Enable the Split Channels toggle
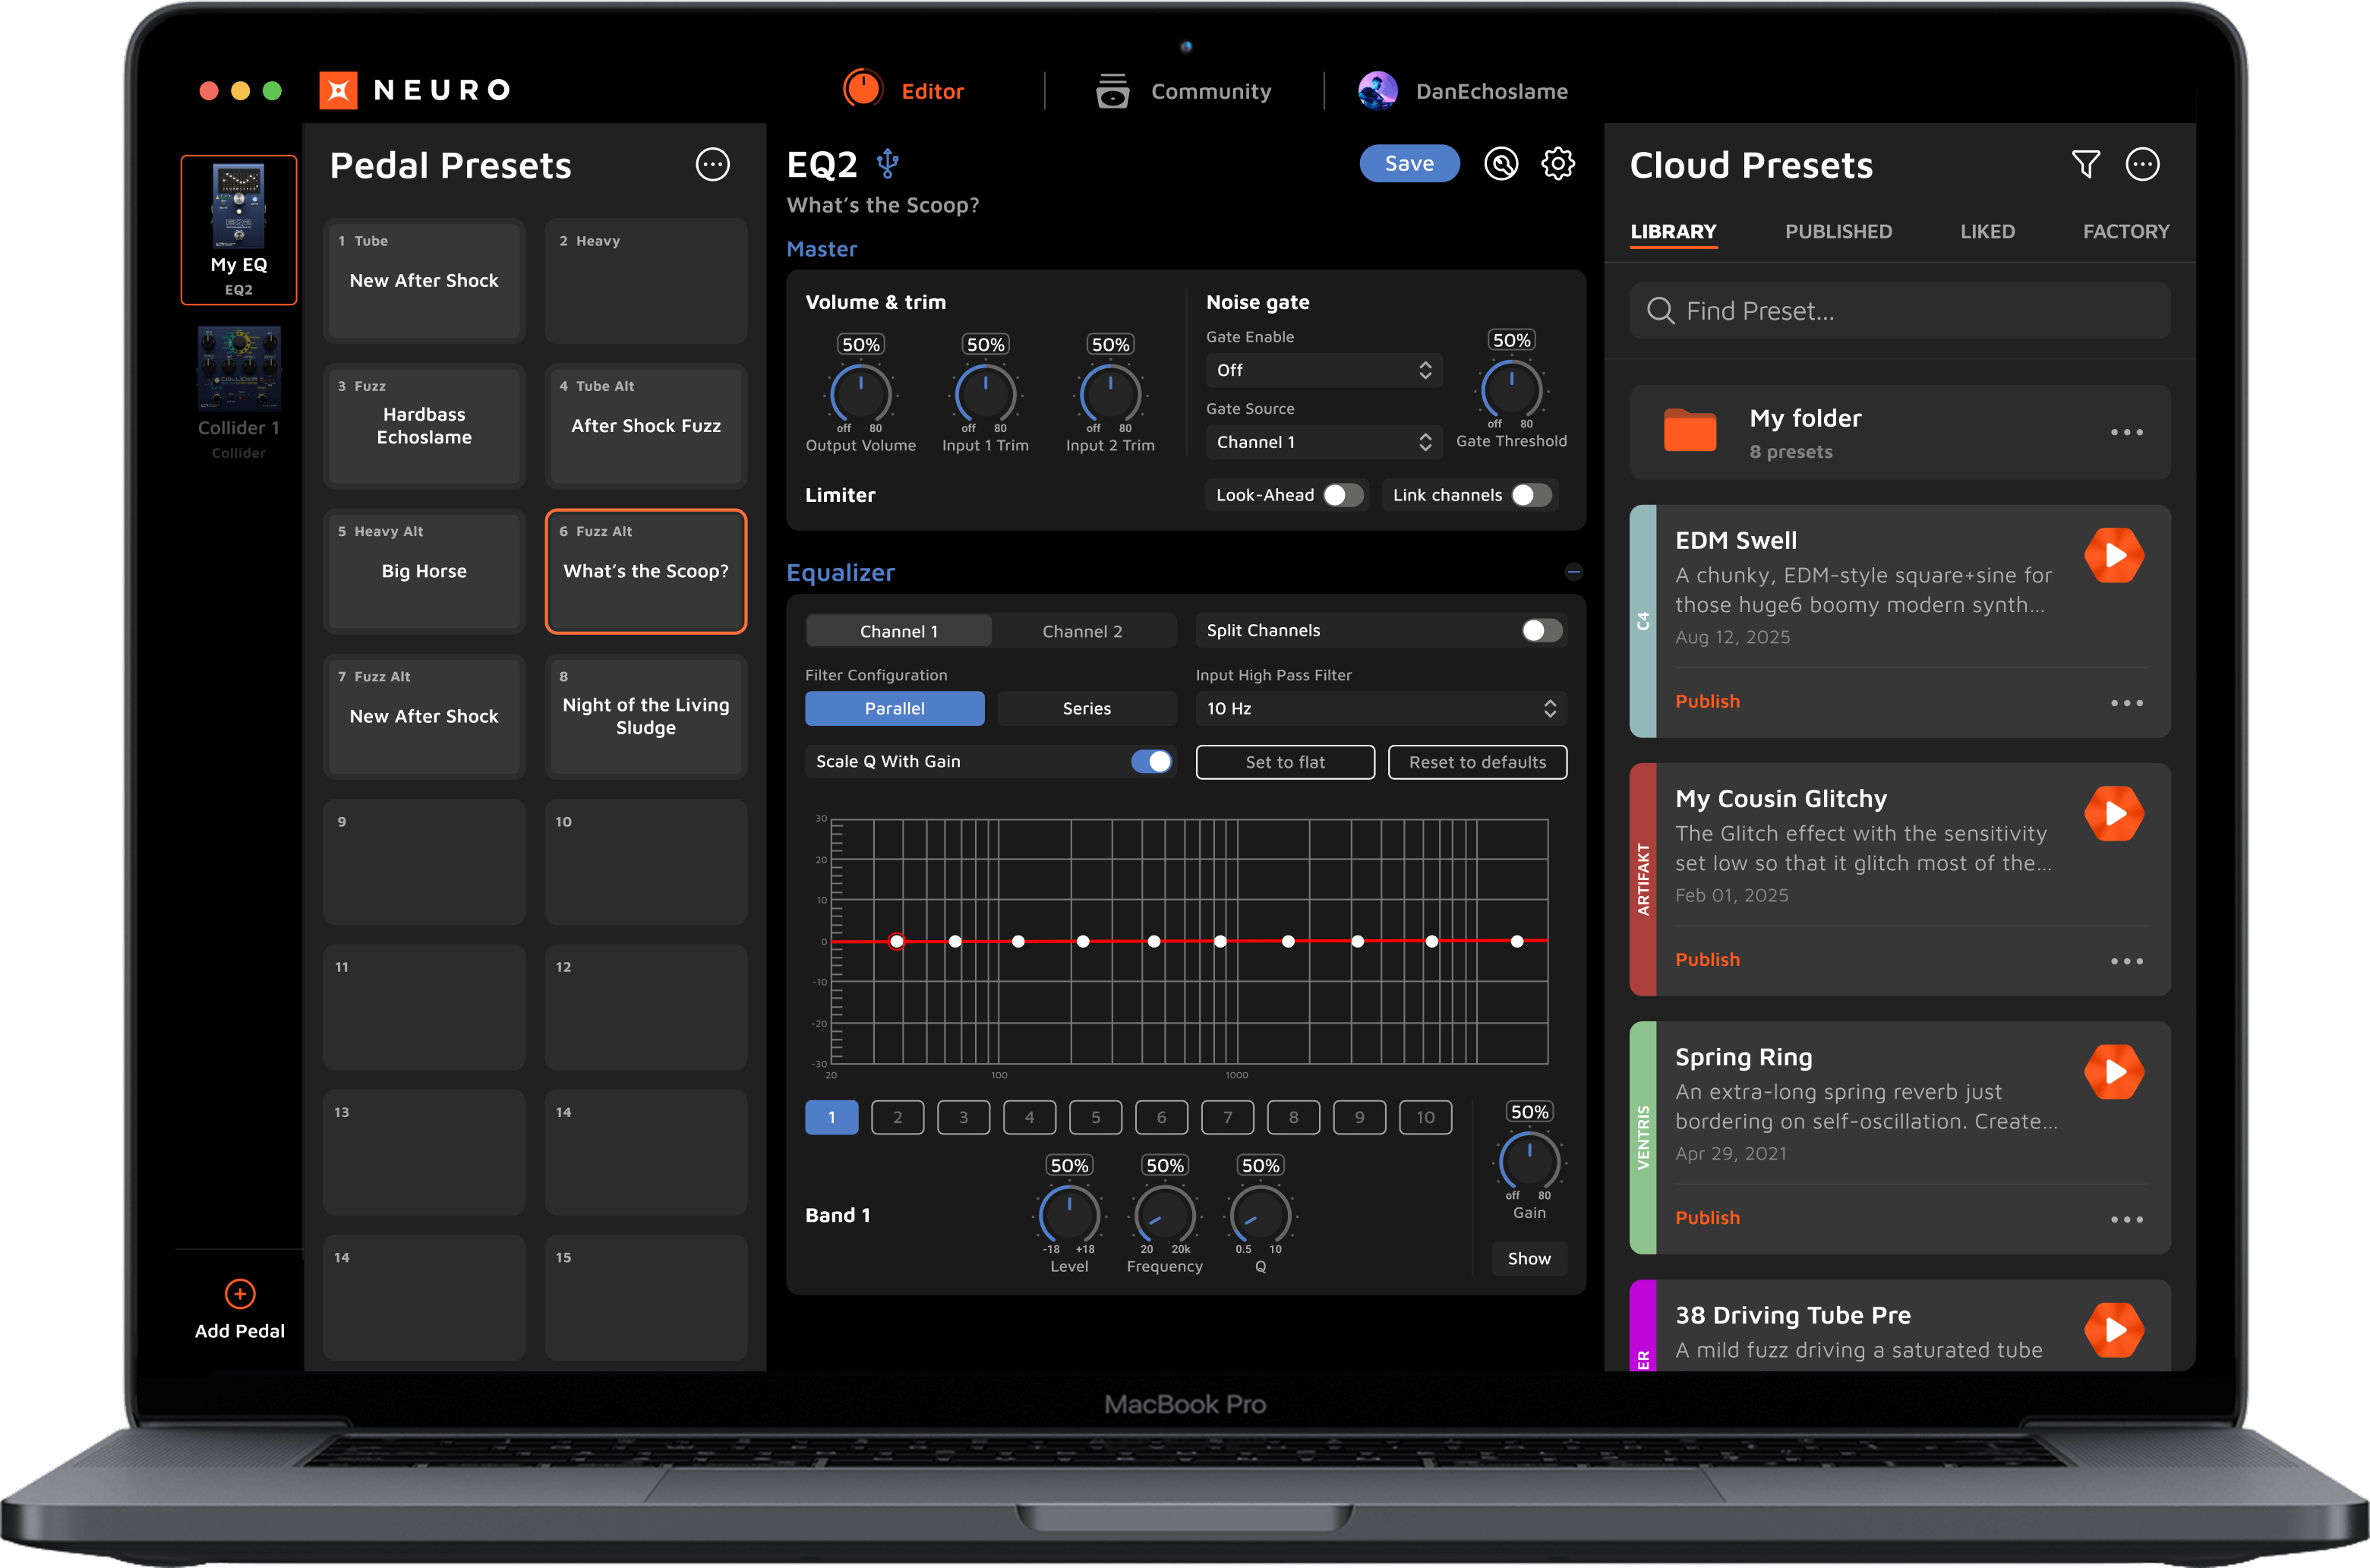This screenshot has height=1568, width=2370. [1538, 630]
